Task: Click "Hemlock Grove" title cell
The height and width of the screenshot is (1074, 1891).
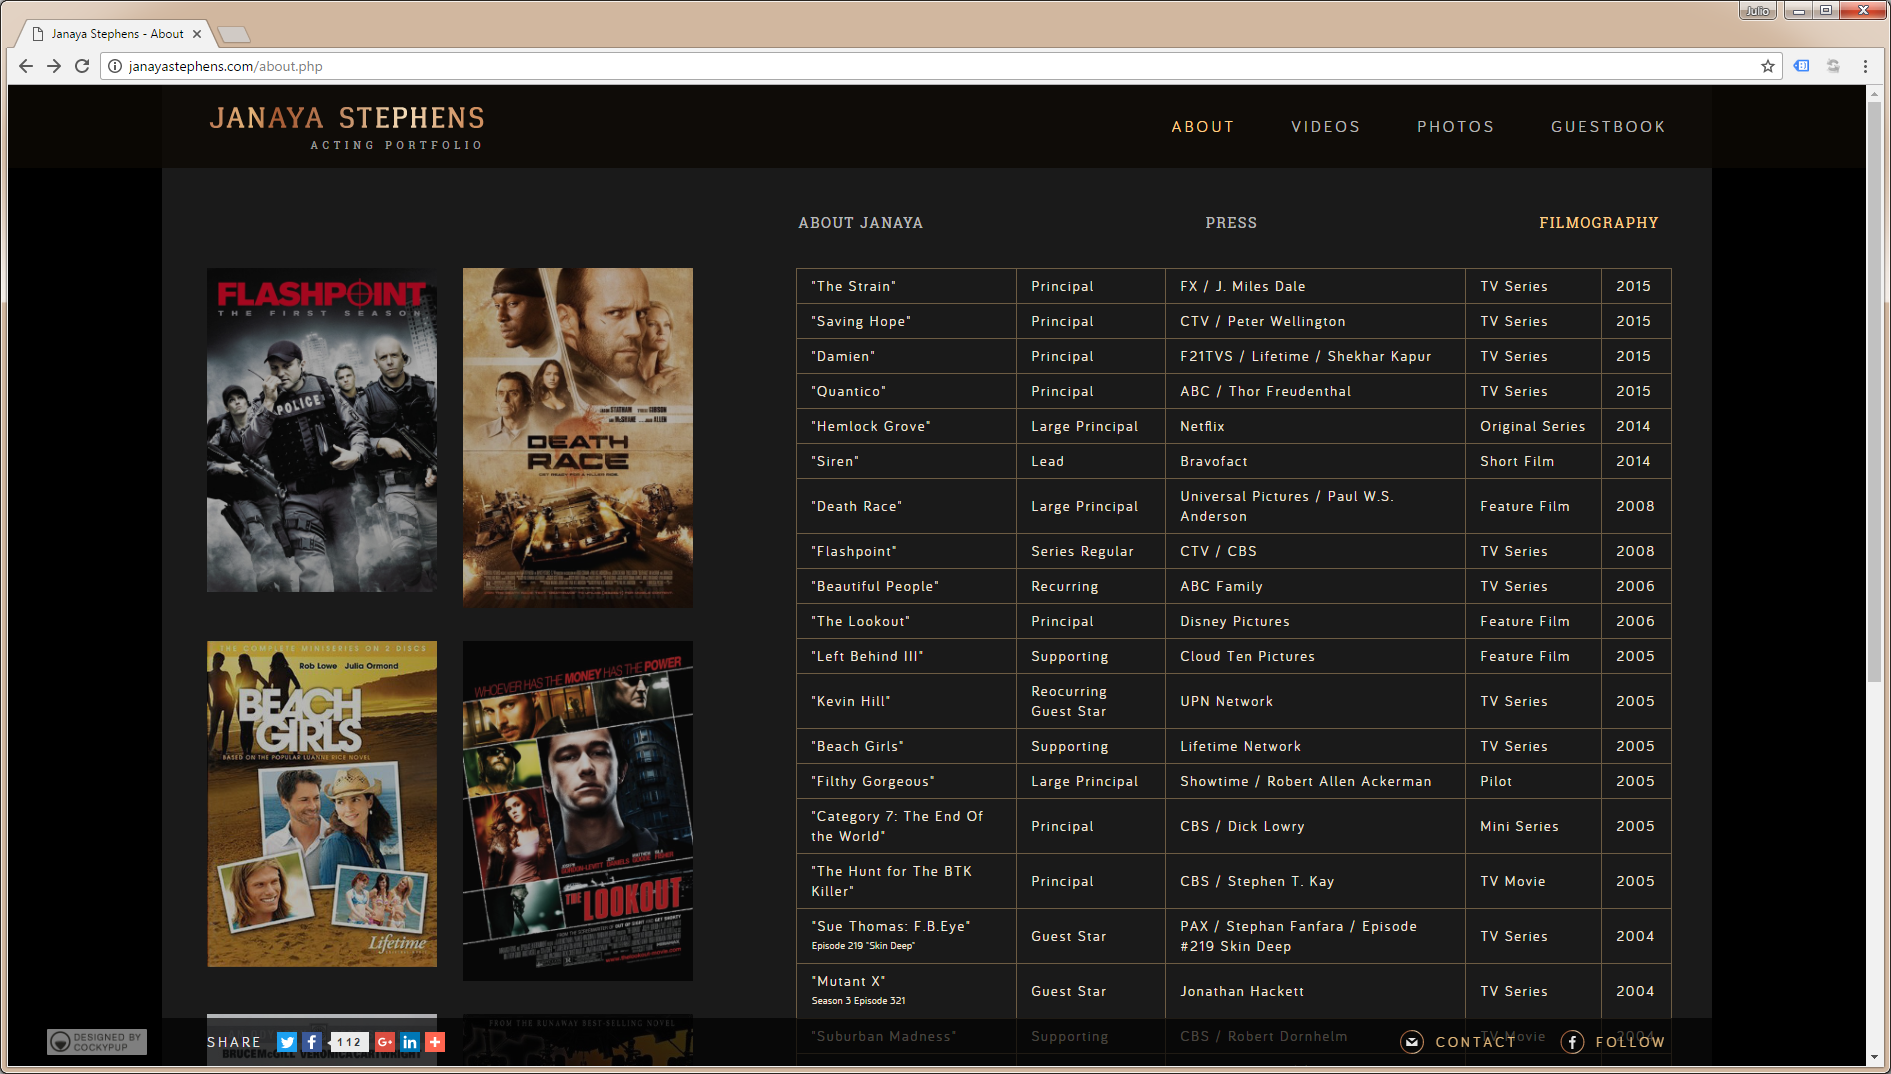Action: click(906, 426)
